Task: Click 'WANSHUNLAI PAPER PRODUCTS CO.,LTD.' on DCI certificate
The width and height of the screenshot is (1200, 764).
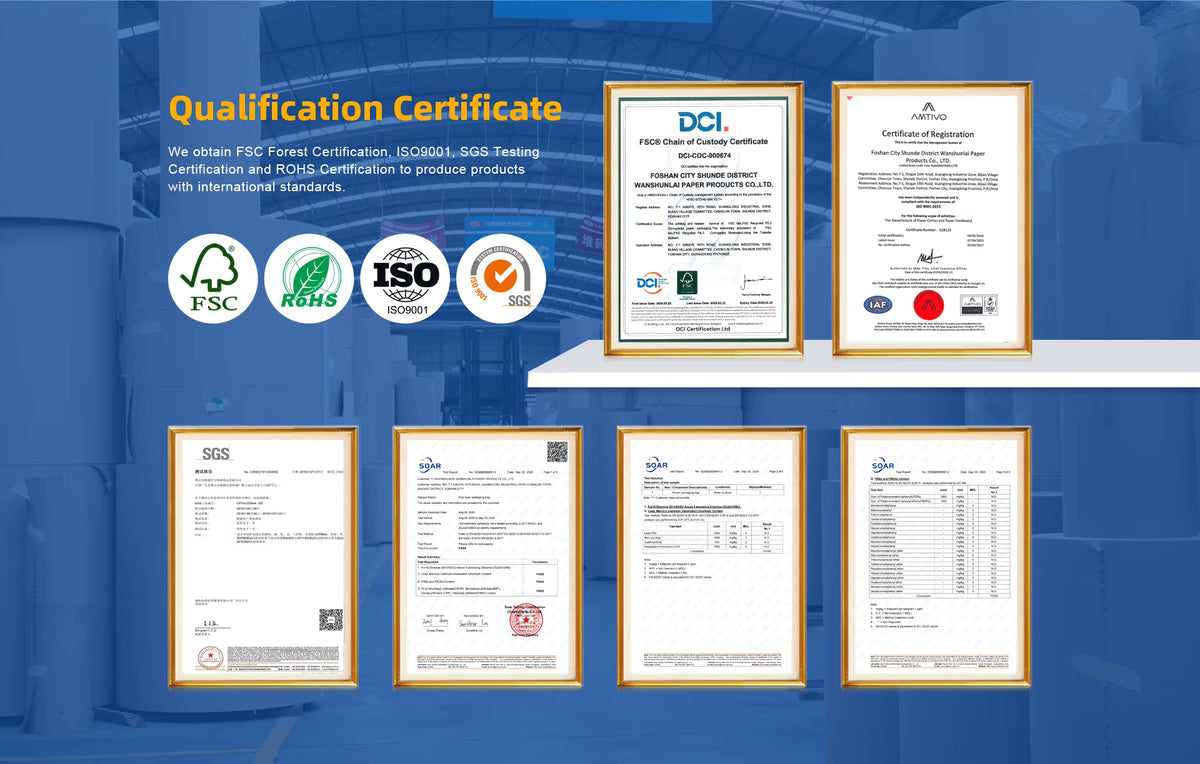Action: [705, 185]
